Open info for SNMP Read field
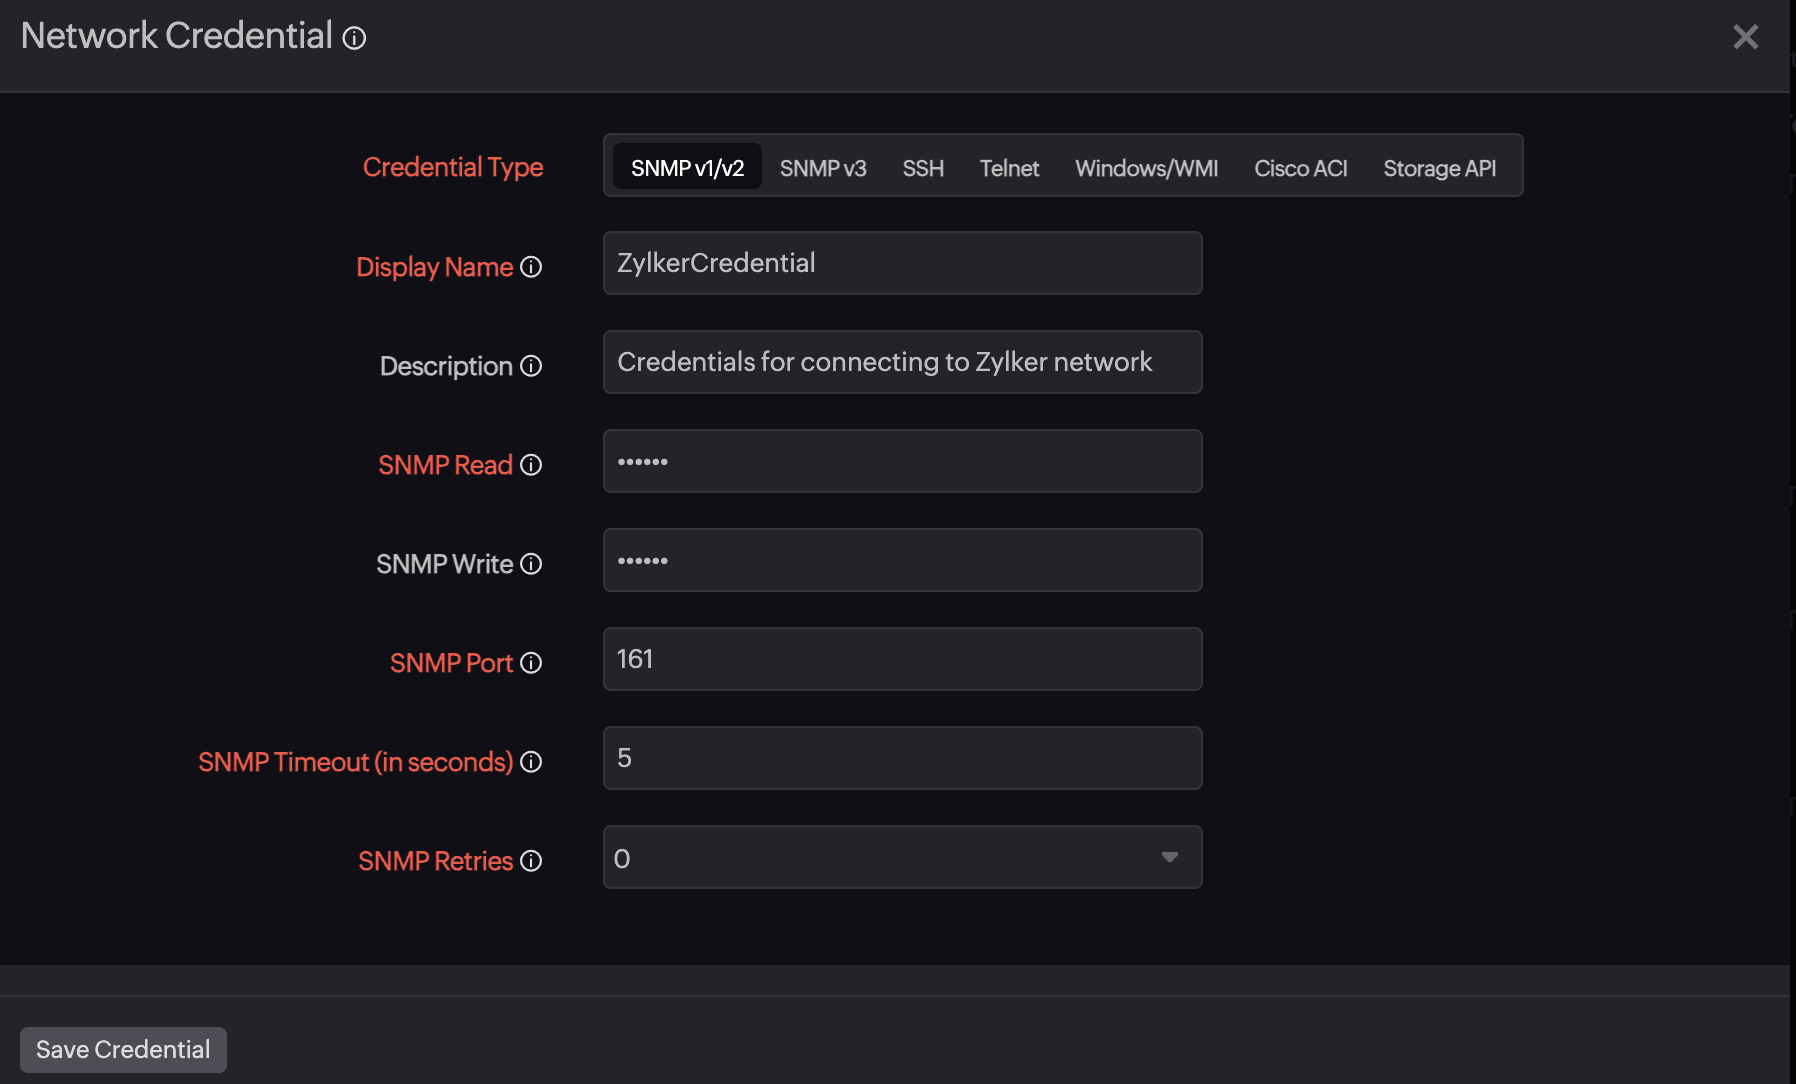 [x=531, y=465]
